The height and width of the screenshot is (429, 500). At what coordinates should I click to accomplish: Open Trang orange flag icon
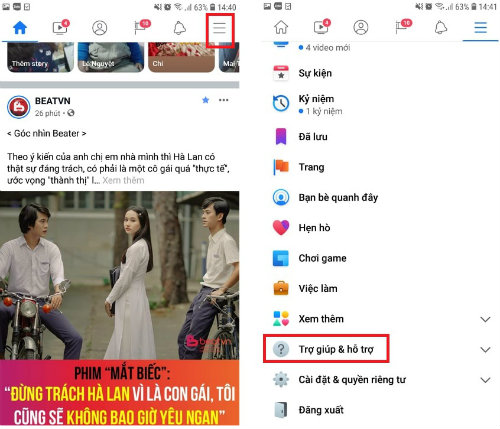[x=281, y=167]
